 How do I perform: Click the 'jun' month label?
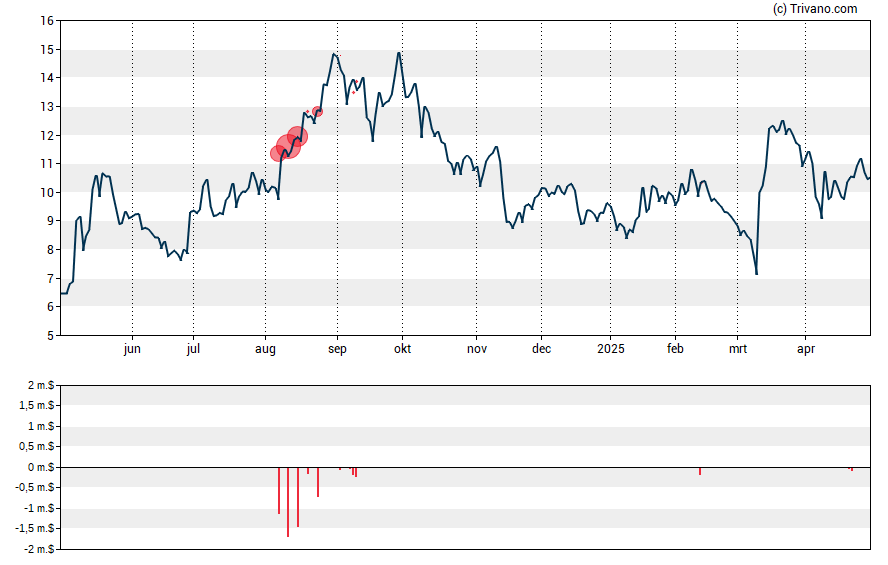click(x=132, y=349)
